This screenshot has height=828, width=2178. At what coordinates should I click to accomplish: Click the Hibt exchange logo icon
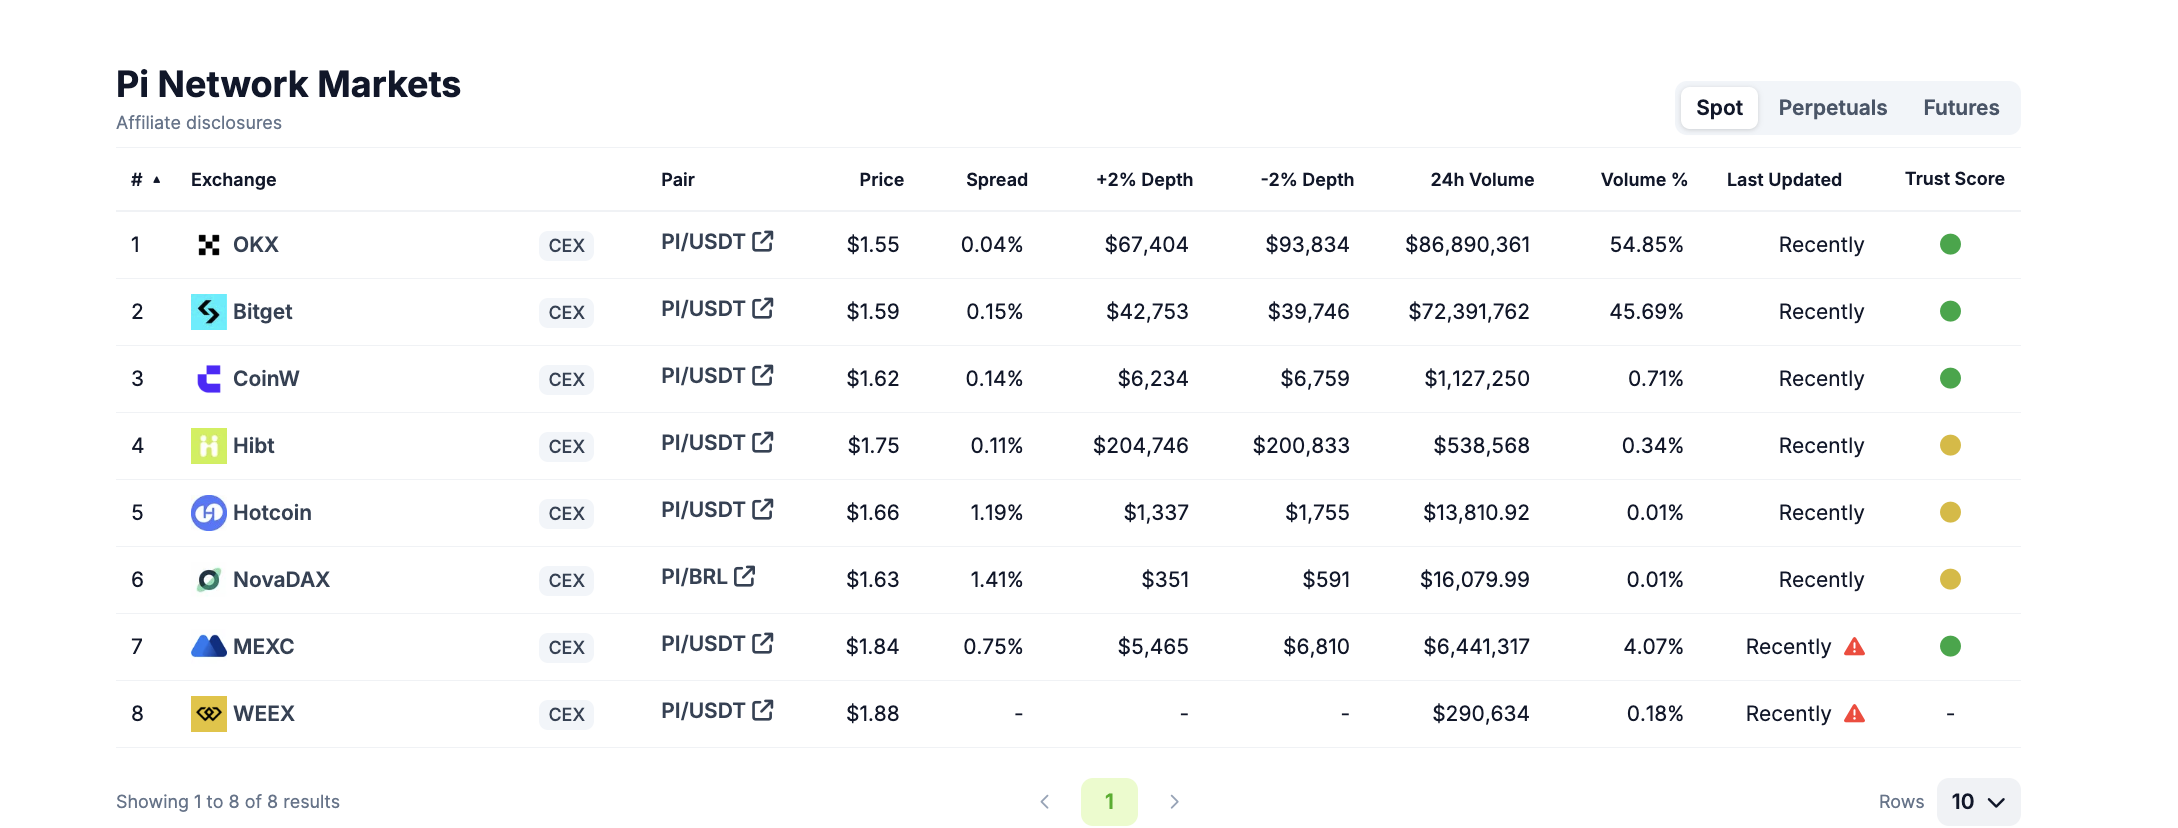(x=209, y=446)
